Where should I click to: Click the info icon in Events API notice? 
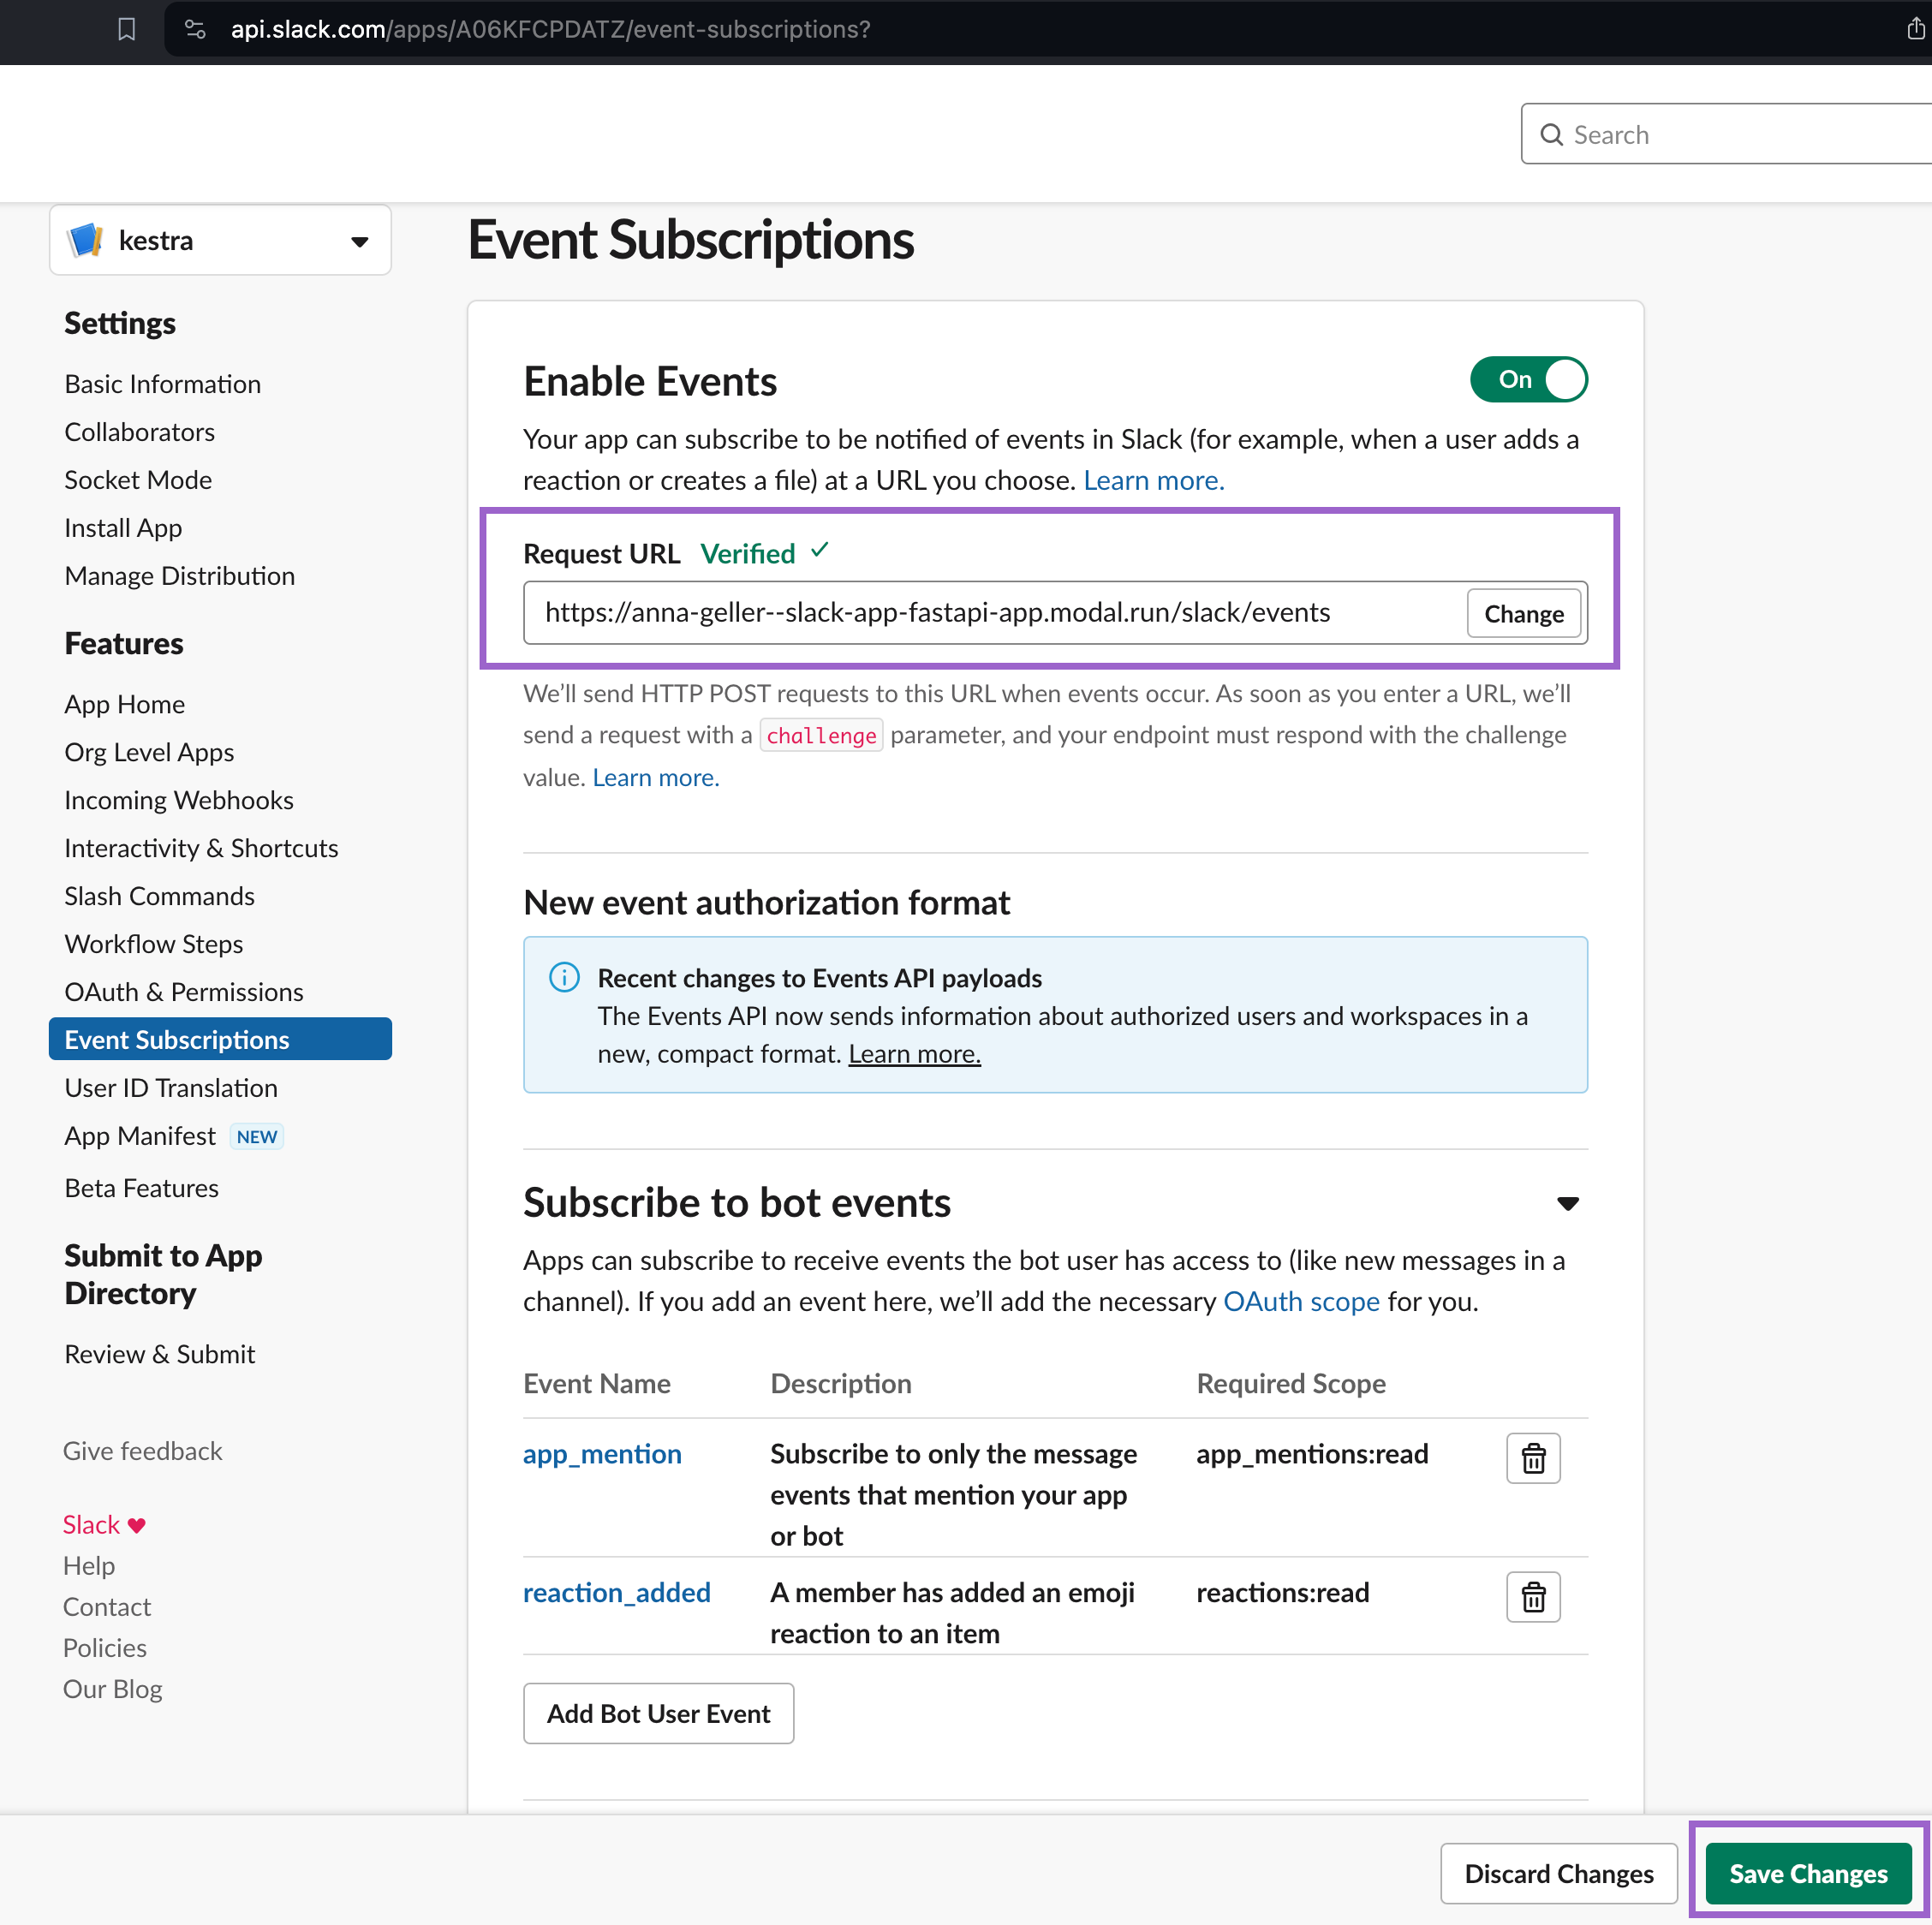coord(564,977)
